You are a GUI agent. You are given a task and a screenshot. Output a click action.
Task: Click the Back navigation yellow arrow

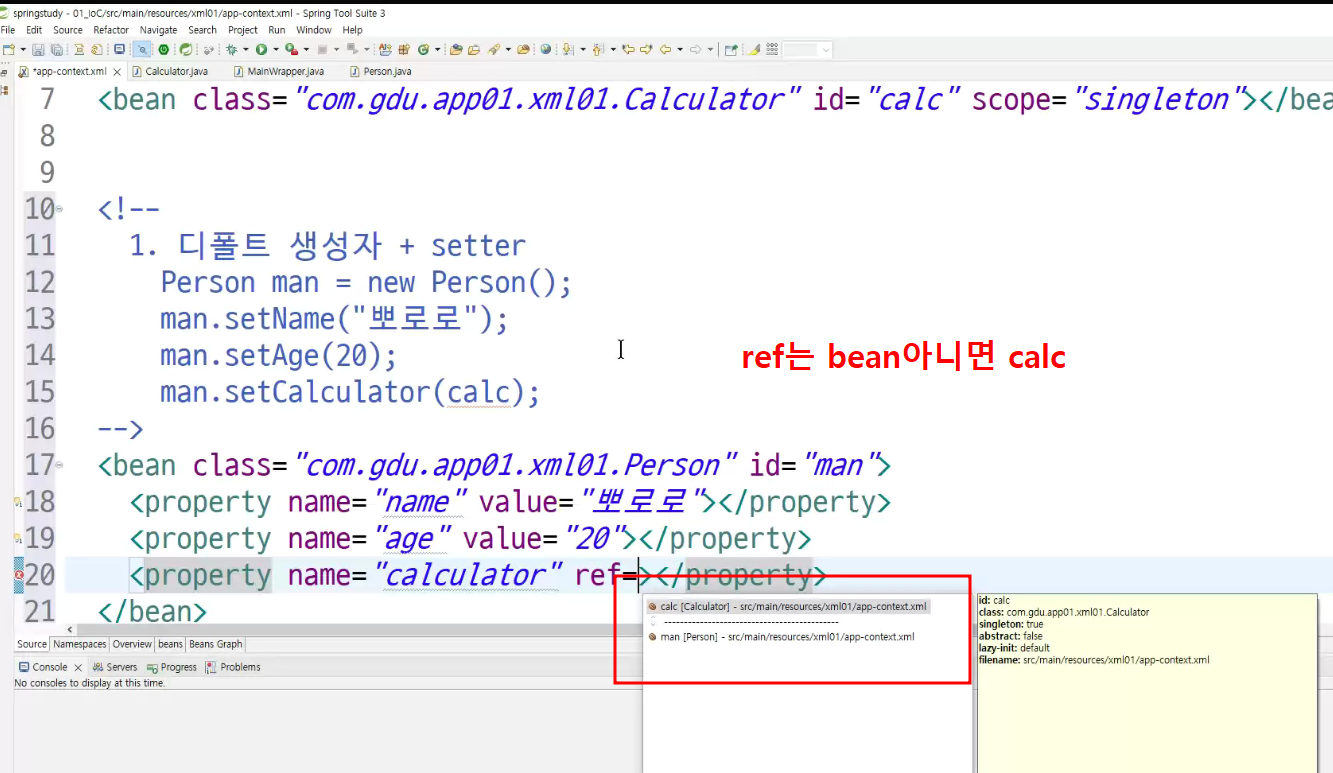(665, 49)
